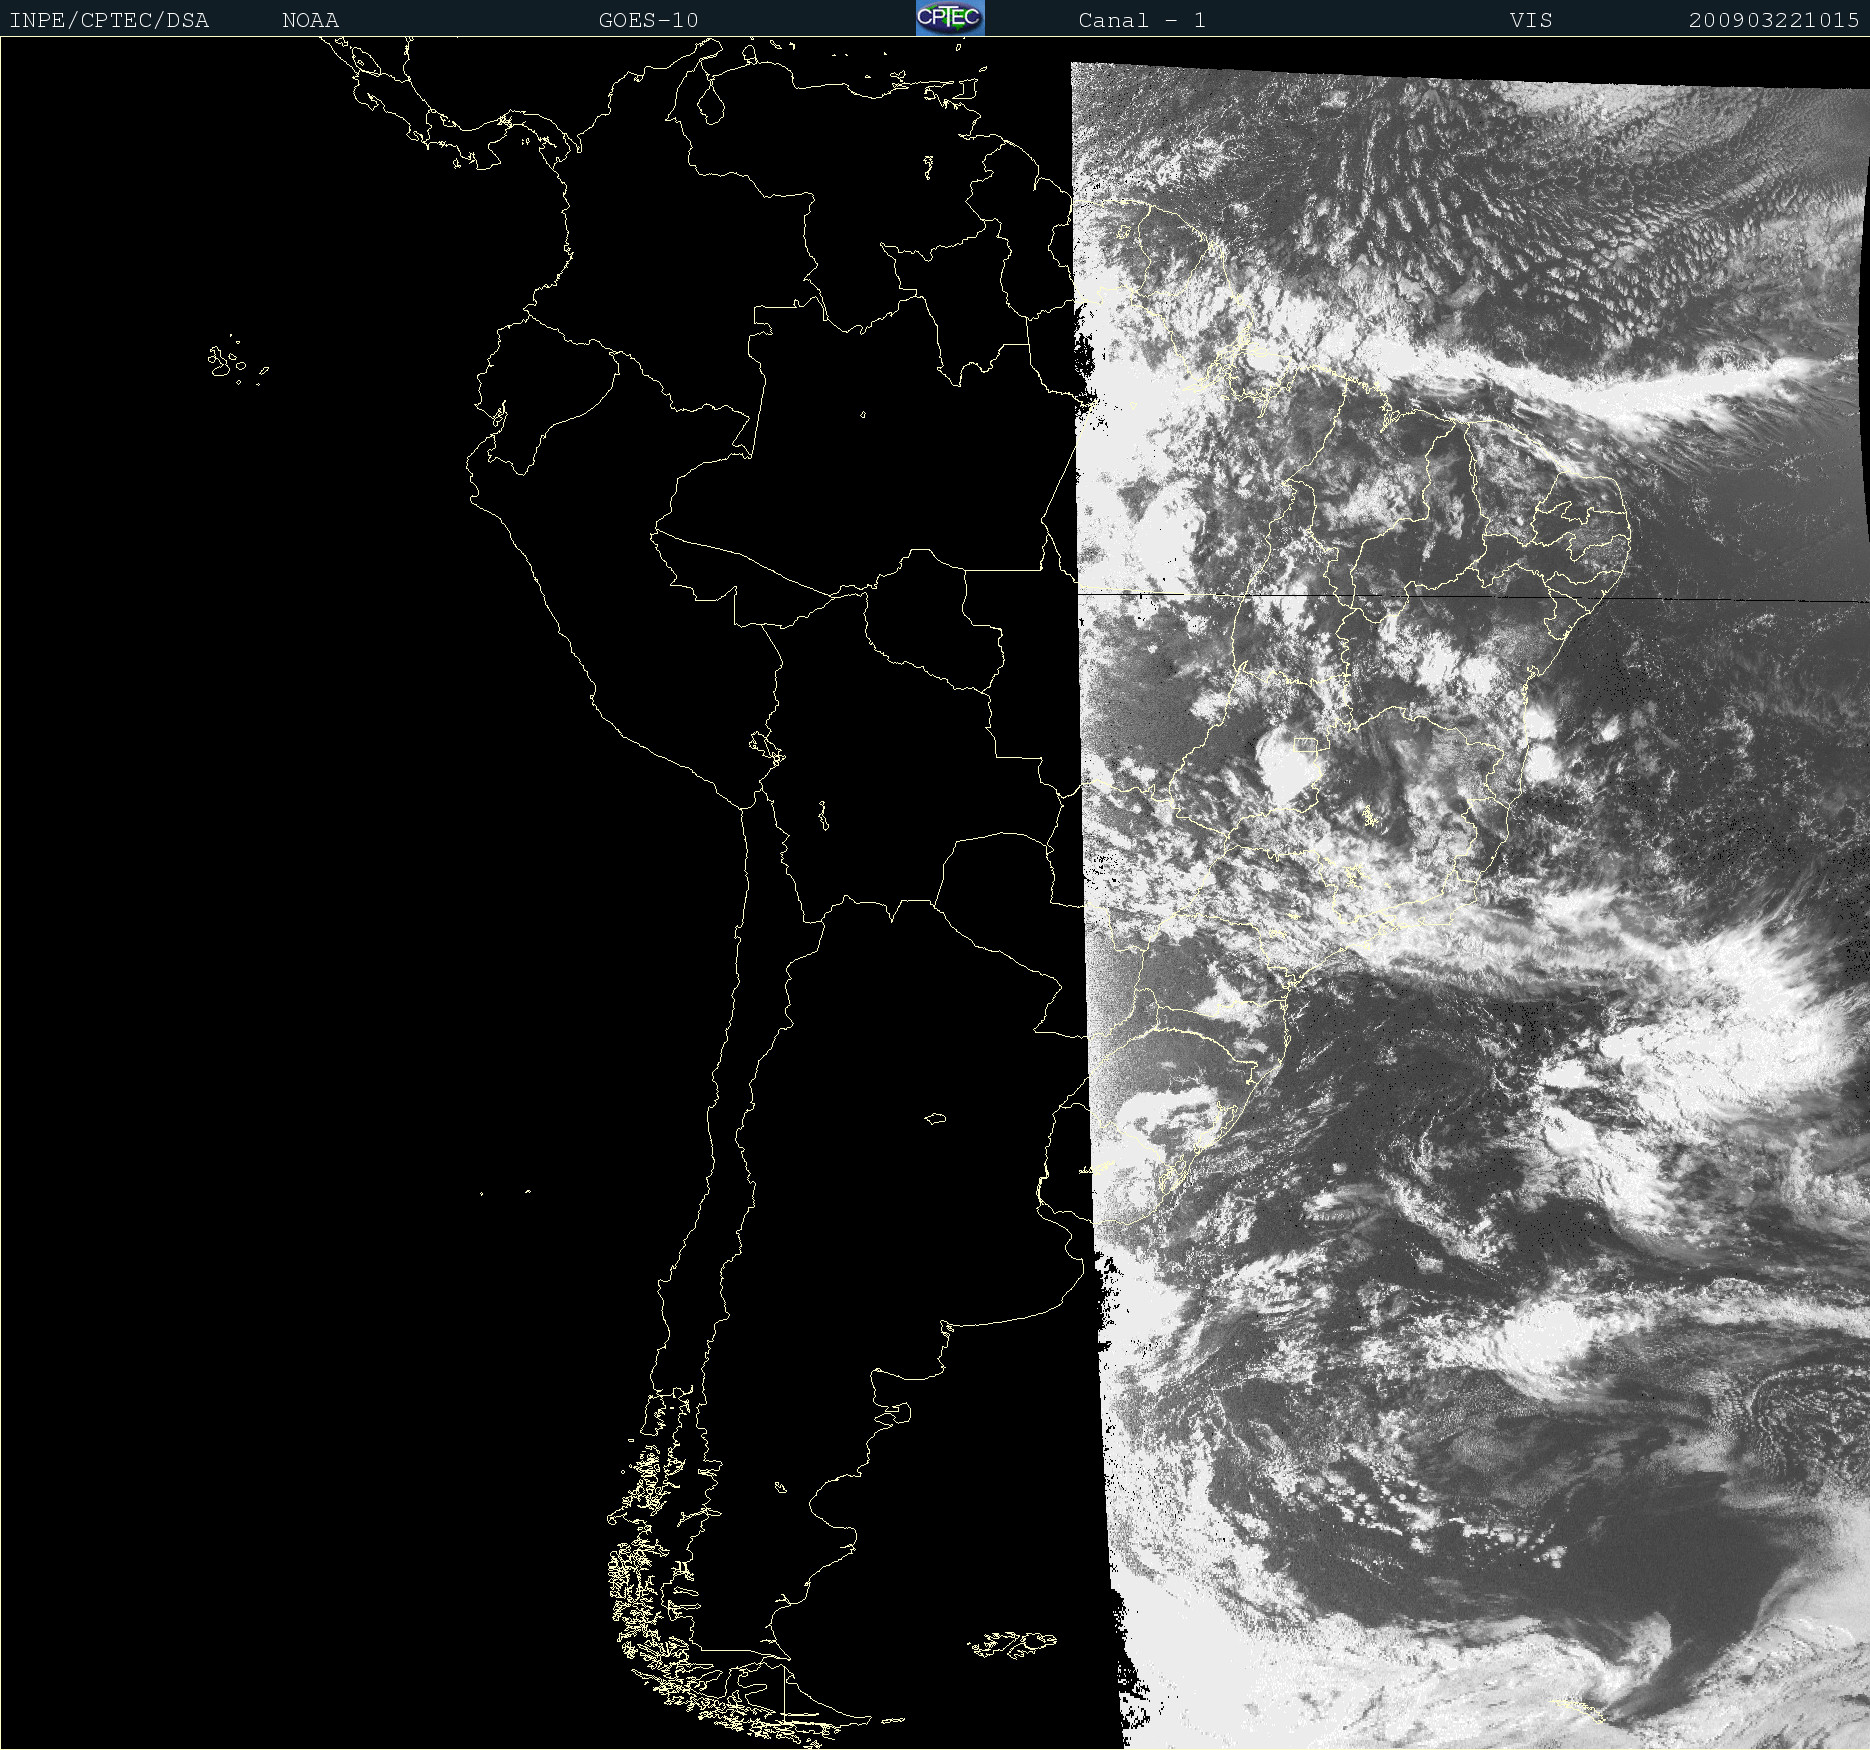Click the VIS channel label
The width and height of the screenshot is (1870, 1750).
pos(1531,21)
